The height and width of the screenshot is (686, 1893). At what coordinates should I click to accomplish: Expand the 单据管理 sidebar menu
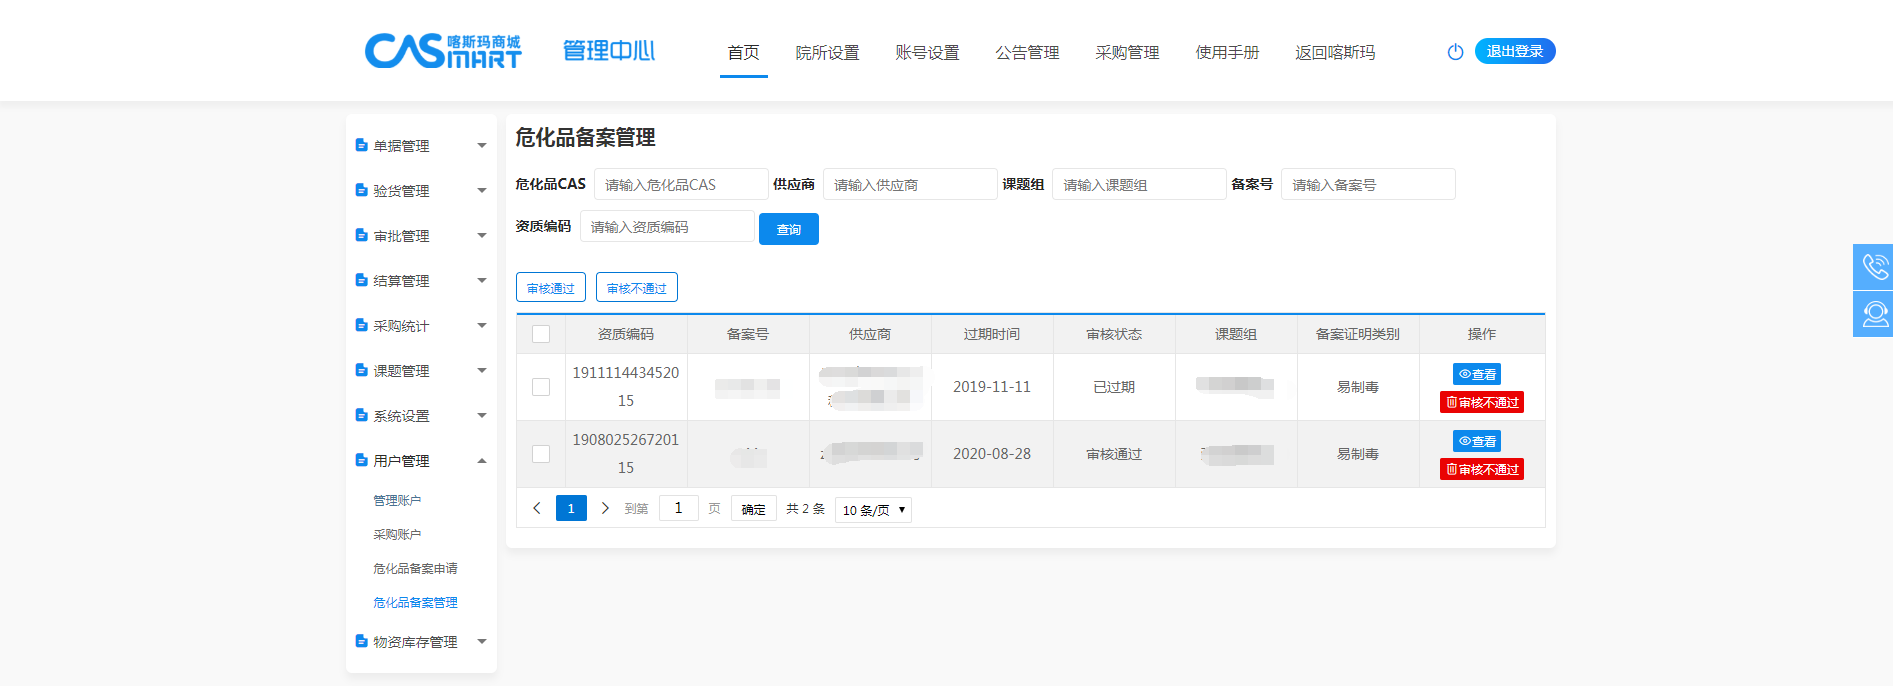pyautogui.click(x=421, y=146)
